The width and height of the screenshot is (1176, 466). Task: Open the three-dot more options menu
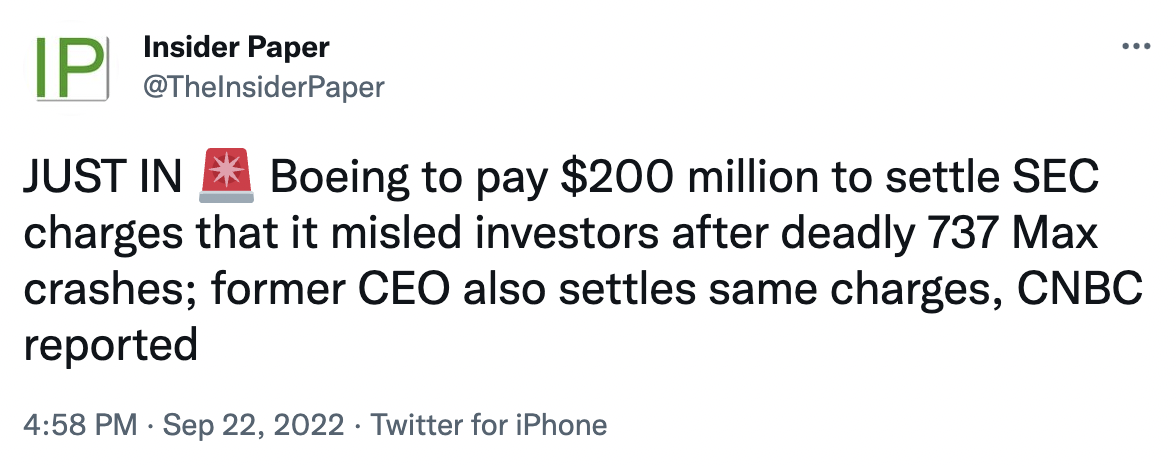click(x=1138, y=47)
